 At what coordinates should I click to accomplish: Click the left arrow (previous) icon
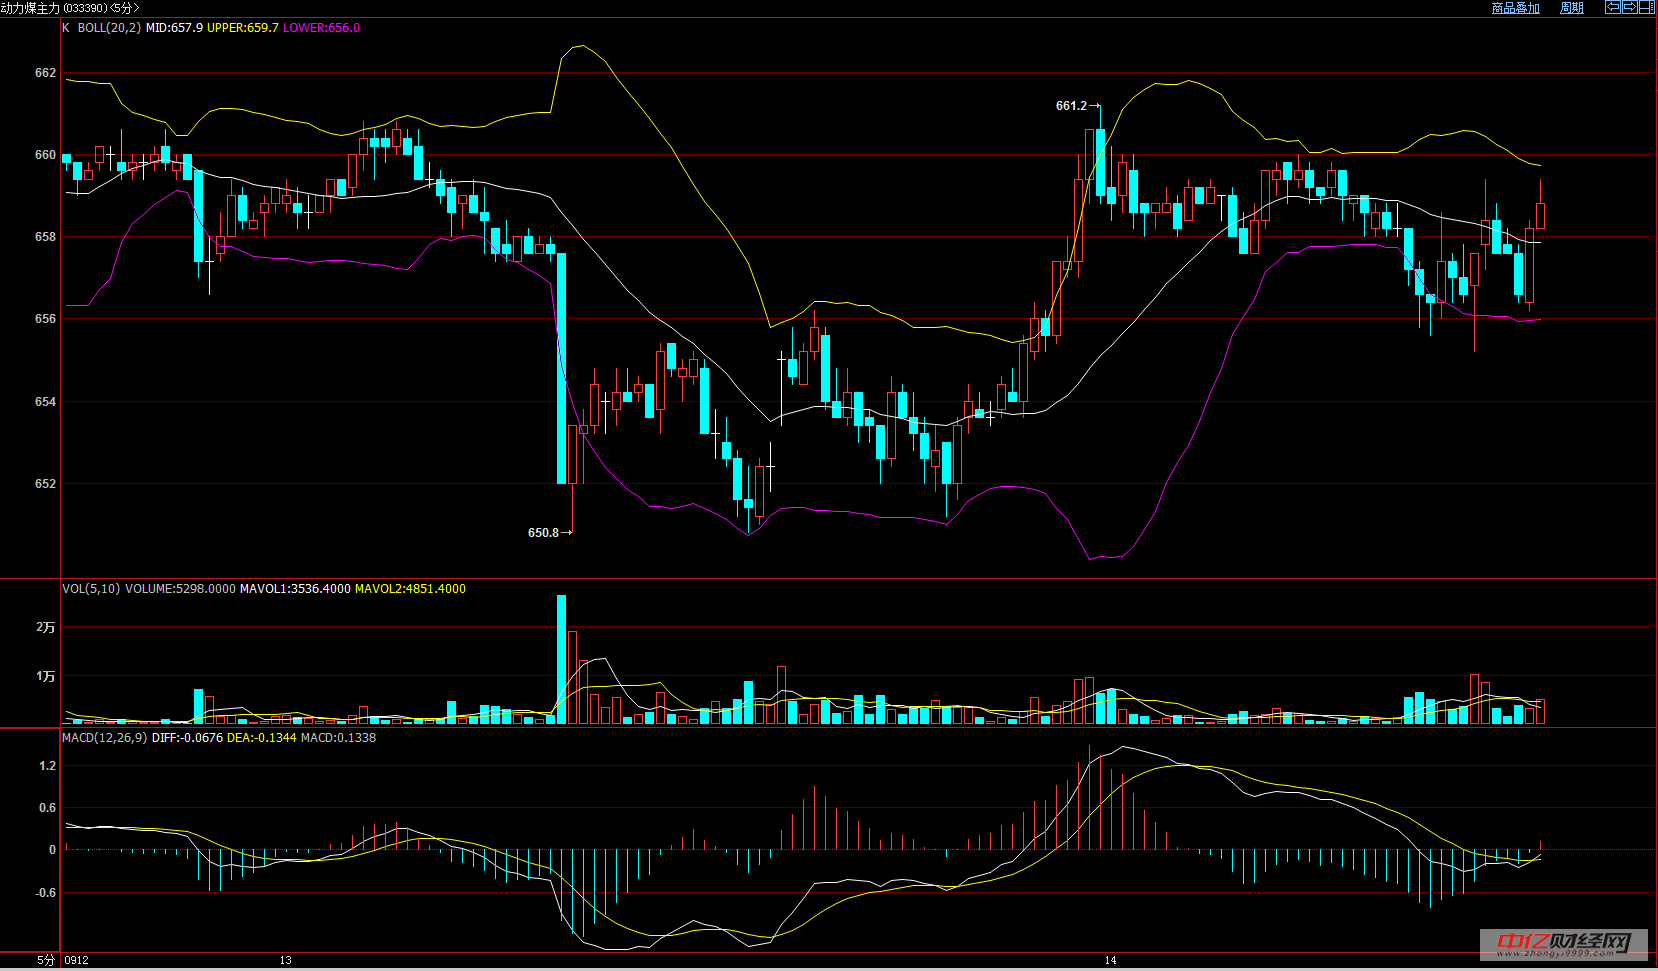click(1613, 7)
